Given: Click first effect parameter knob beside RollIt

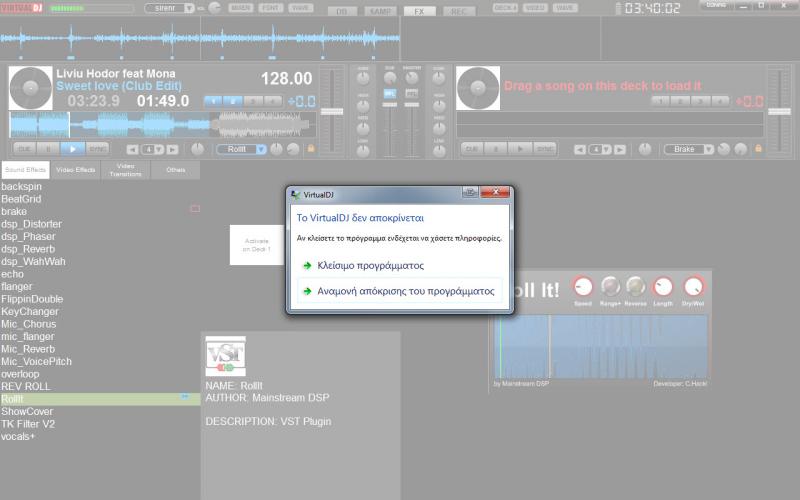Looking at the screenshot, I should (x=276, y=149).
